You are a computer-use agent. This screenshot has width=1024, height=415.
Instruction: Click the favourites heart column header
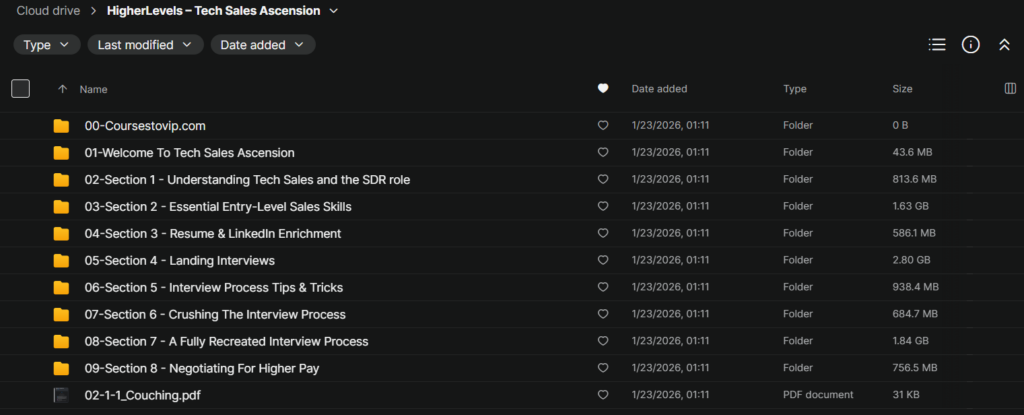(602, 89)
